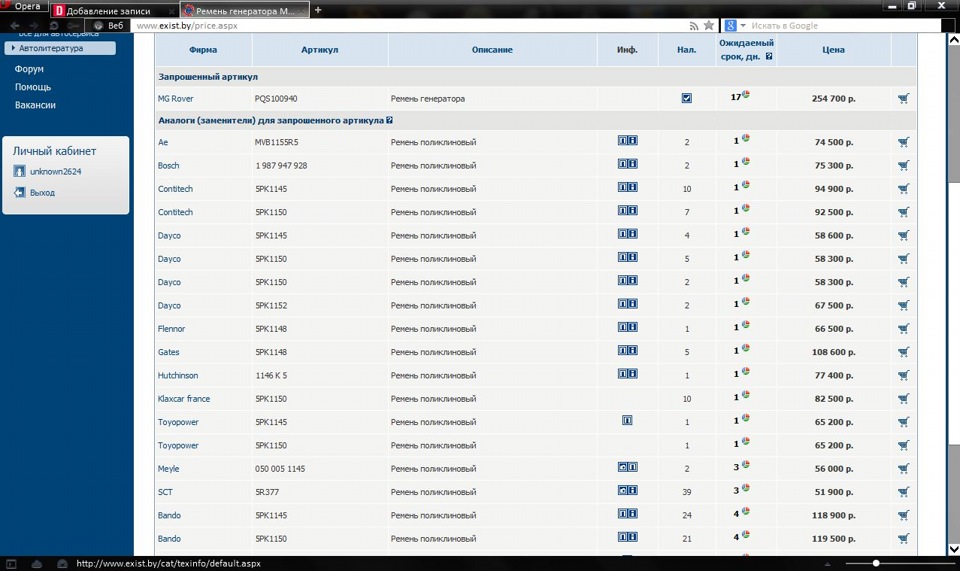The image size is (960, 571).
Task: Open info icons for SCT 5R377
Action: (x=628, y=490)
